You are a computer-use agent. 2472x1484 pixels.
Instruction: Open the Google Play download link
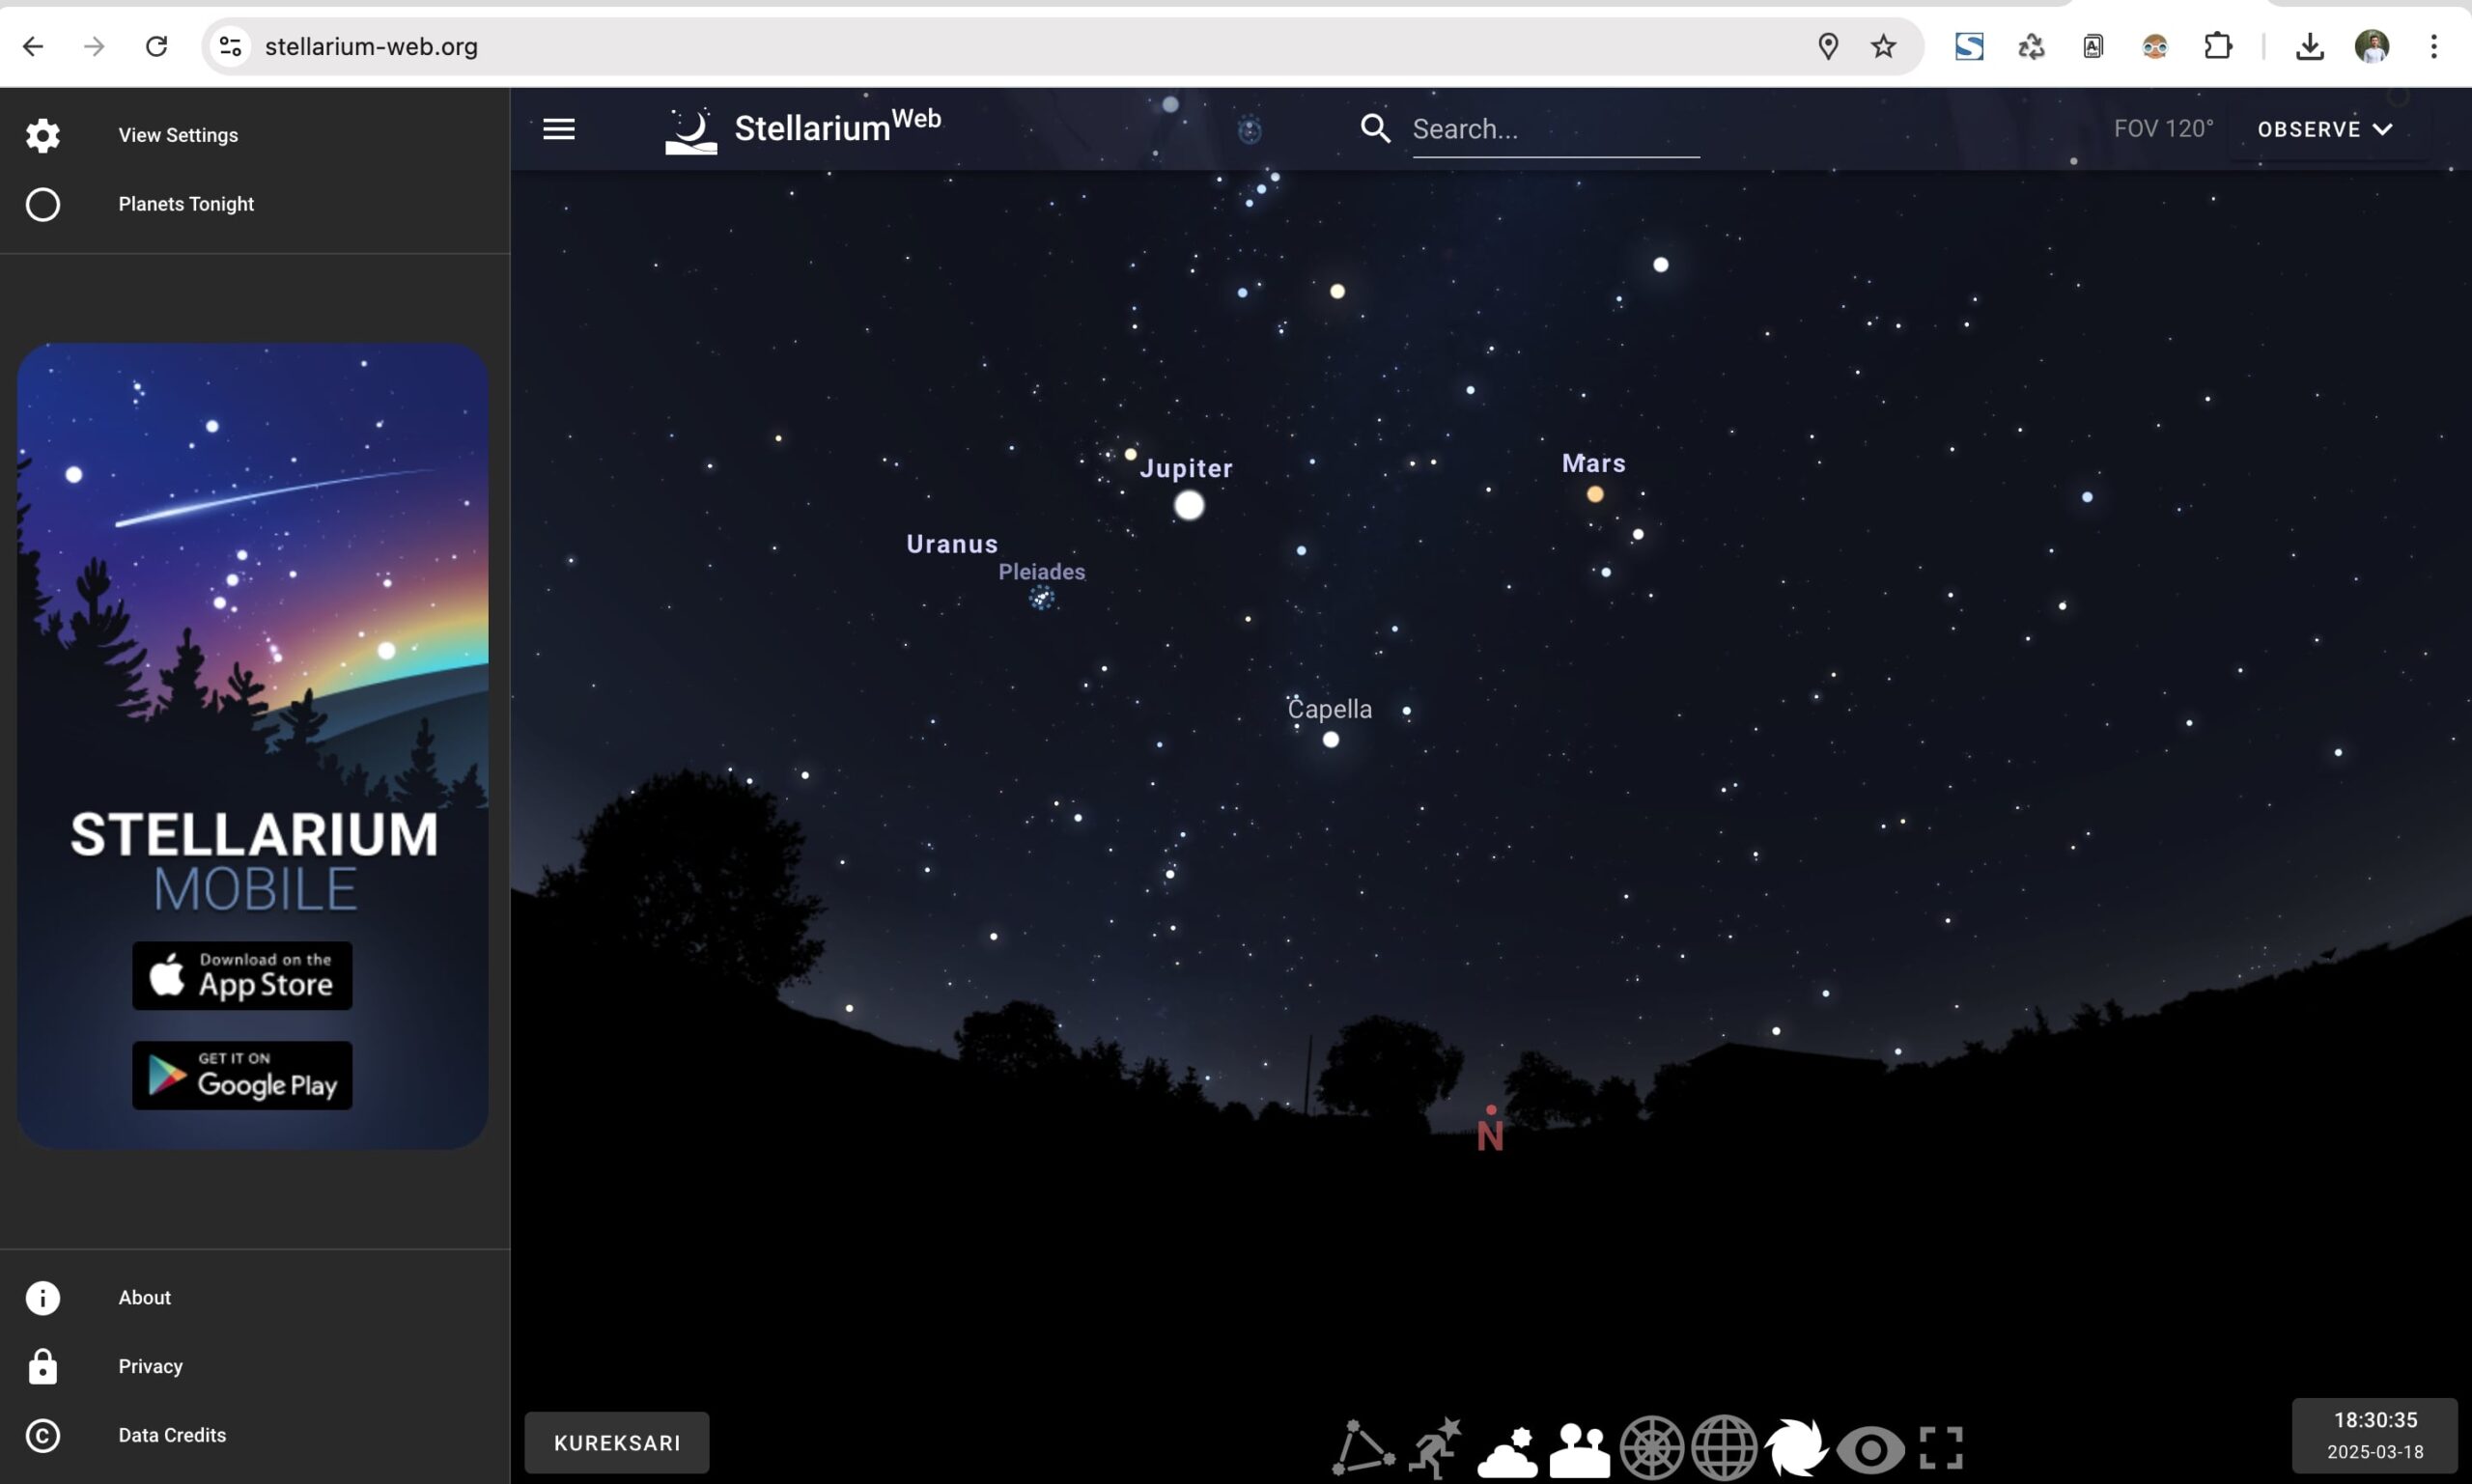(x=242, y=1075)
